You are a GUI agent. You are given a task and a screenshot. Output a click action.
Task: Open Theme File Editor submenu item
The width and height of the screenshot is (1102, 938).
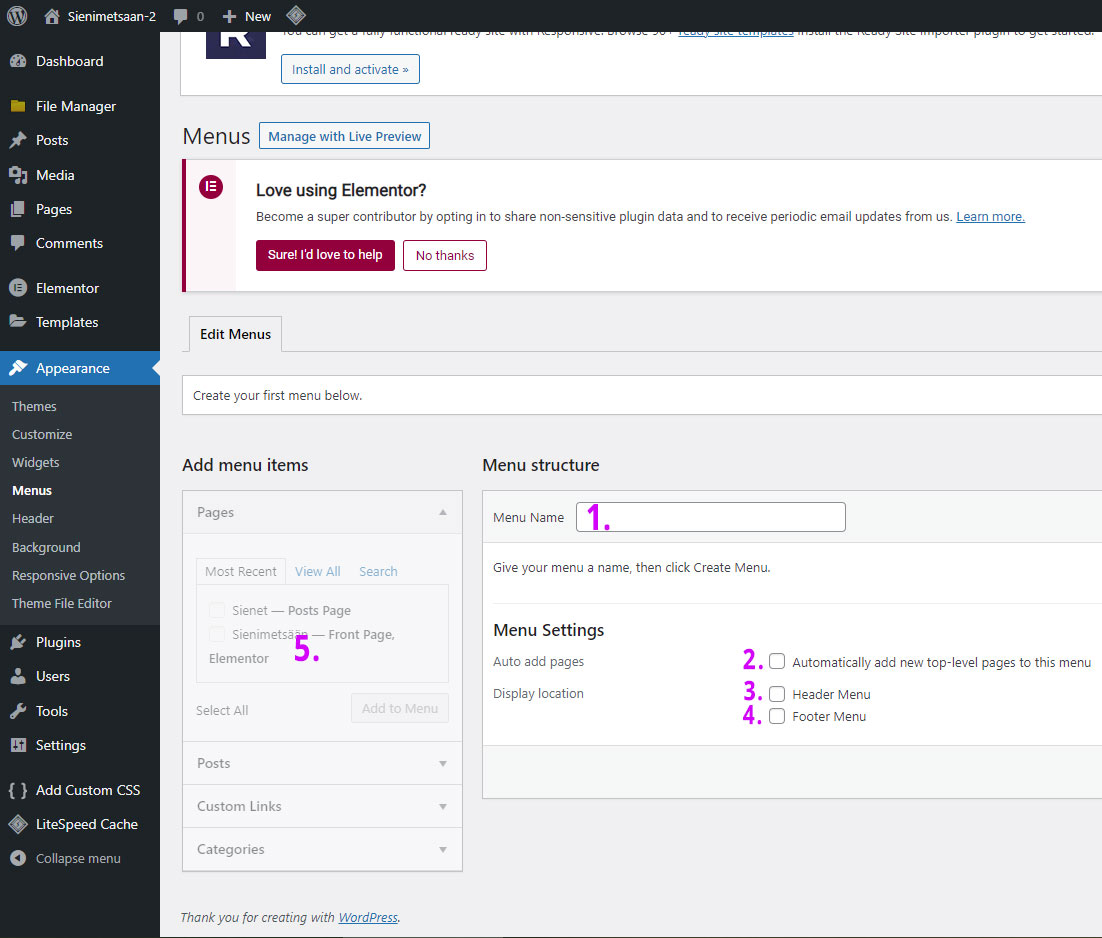pyautogui.click(x=61, y=604)
